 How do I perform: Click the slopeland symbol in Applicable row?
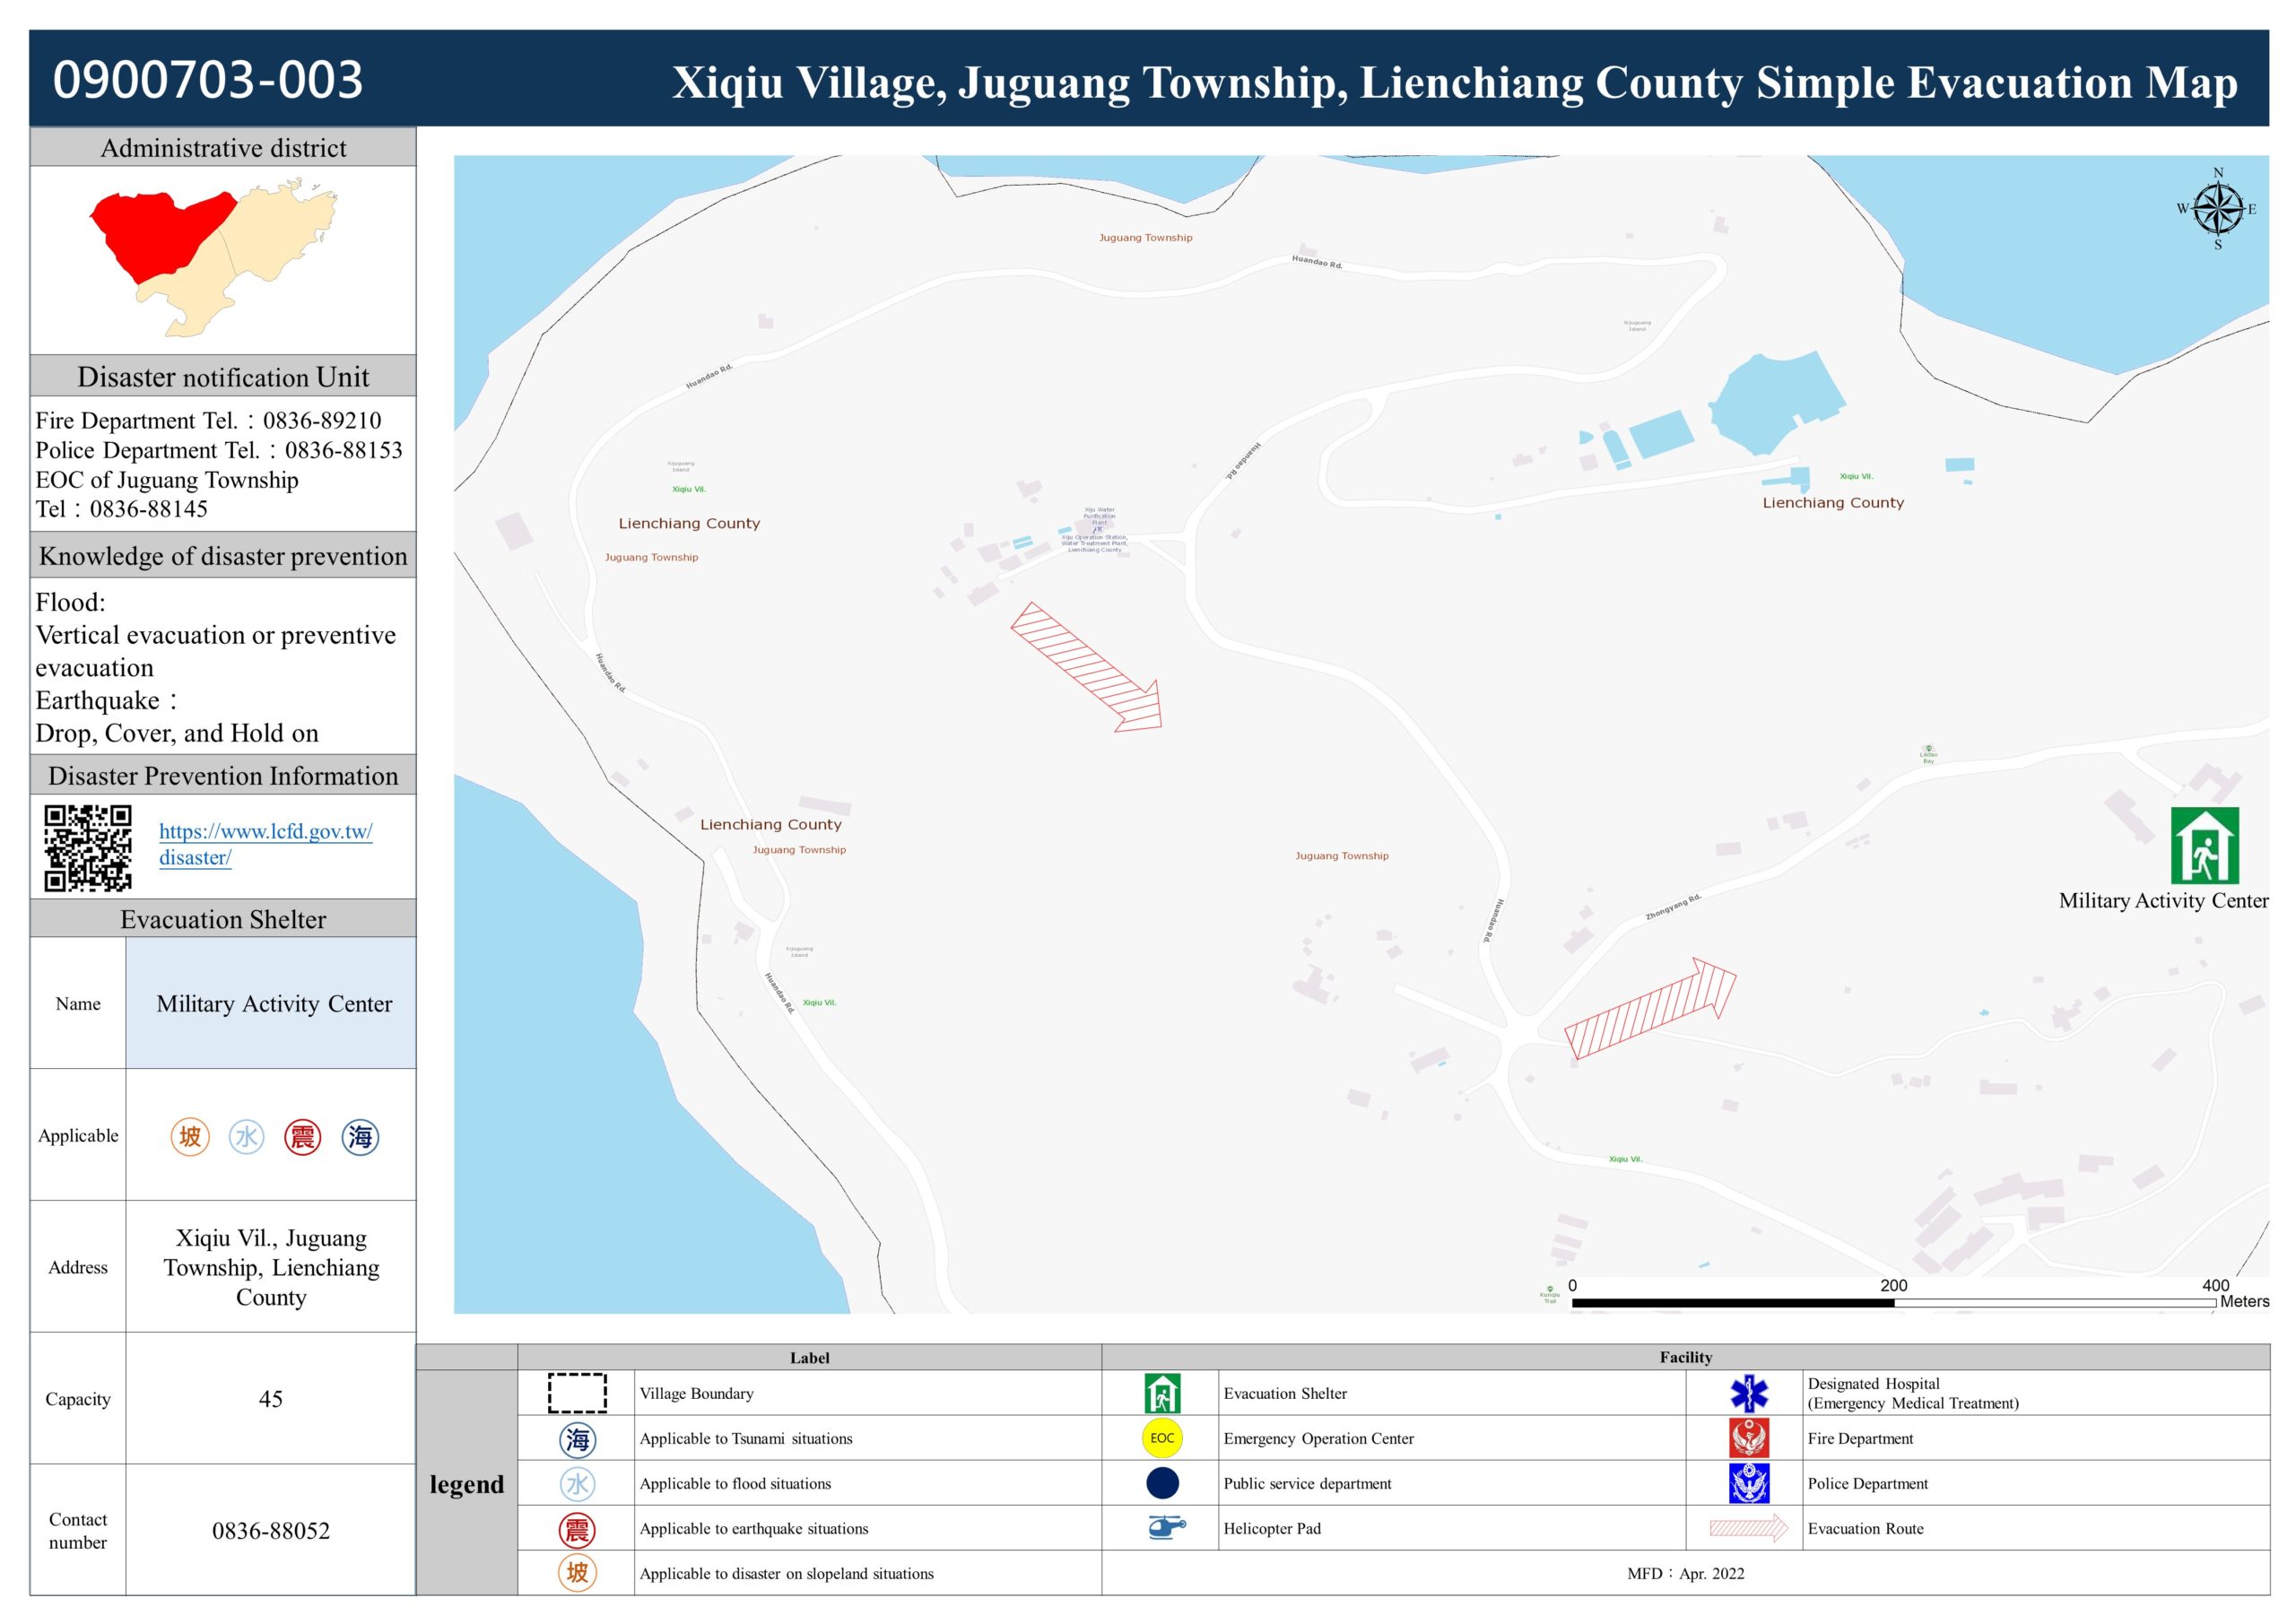tap(190, 1137)
